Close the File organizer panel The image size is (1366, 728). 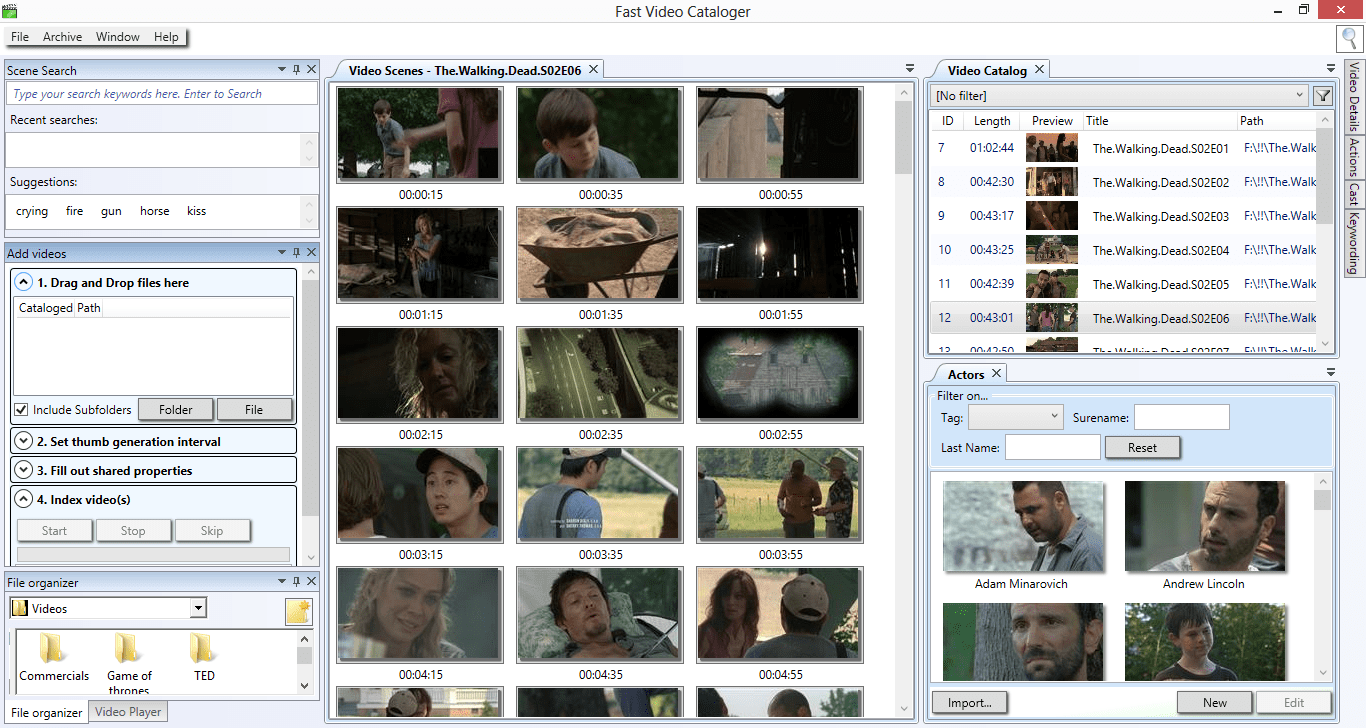[x=311, y=582]
